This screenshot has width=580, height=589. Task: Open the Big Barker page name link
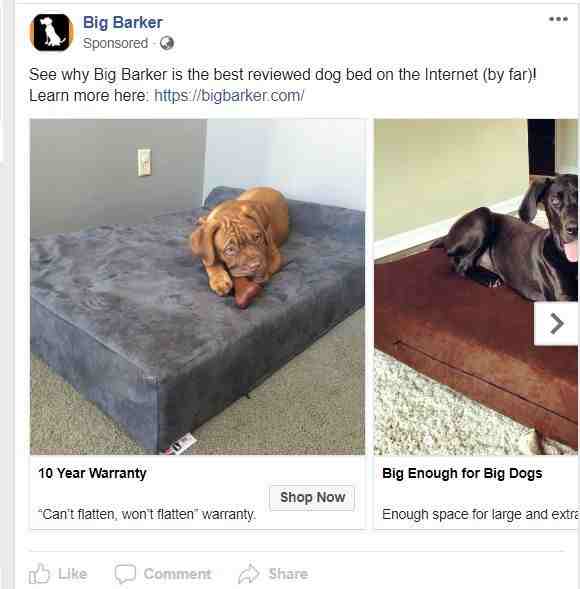coord(122,23)
